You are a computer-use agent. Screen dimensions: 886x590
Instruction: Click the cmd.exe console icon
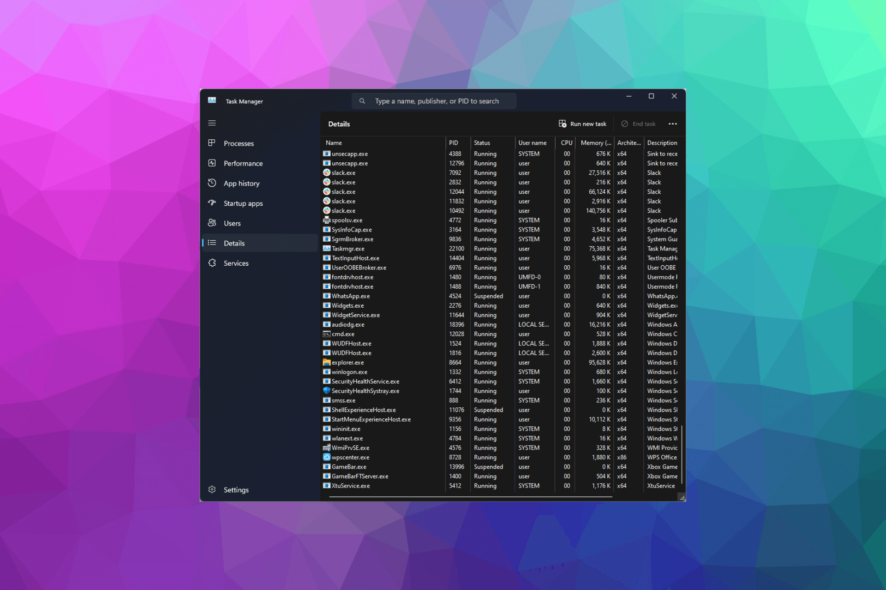click(327, 334)
